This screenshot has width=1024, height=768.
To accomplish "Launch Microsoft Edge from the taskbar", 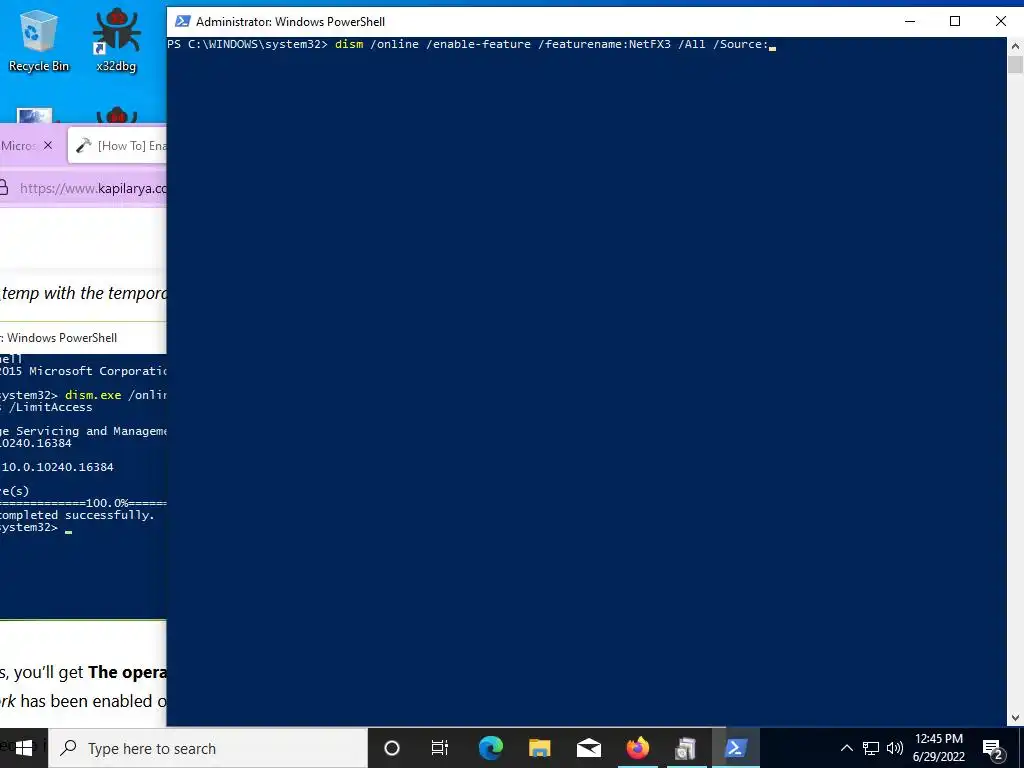I will [490, 748].
